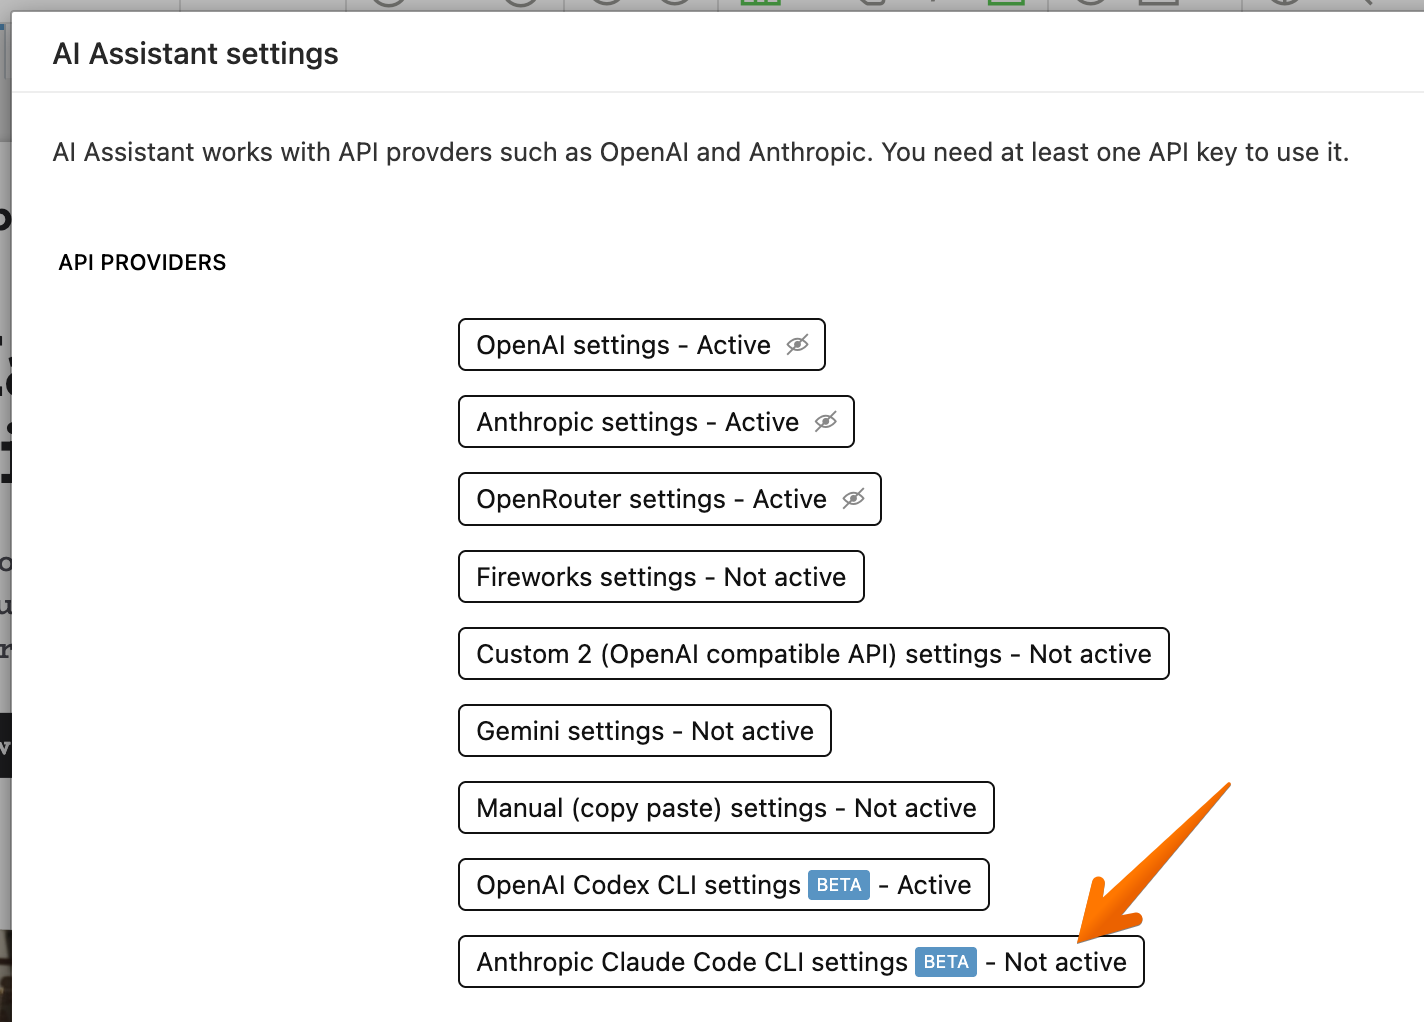Click the BETA badge on OpenAI Codex CLI
The image size is (1424, 1022).
click(838, 885)
